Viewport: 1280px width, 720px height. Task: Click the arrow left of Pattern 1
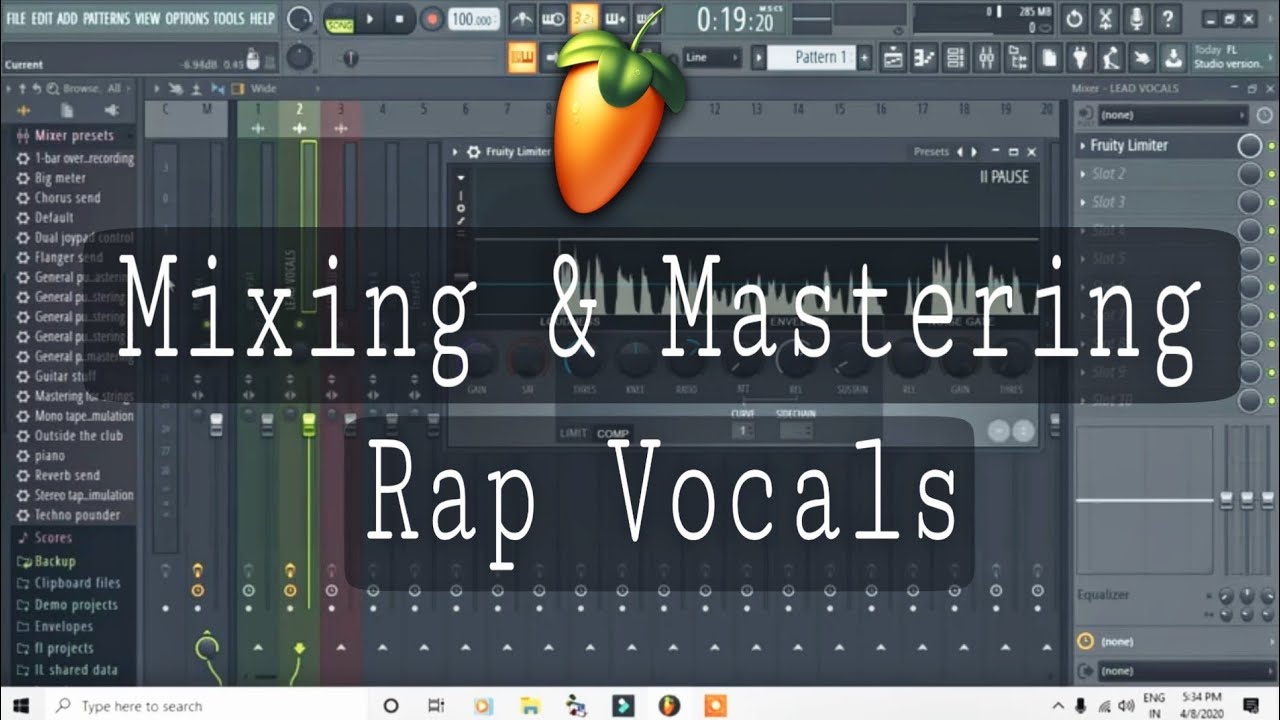(x=759, y=57)
